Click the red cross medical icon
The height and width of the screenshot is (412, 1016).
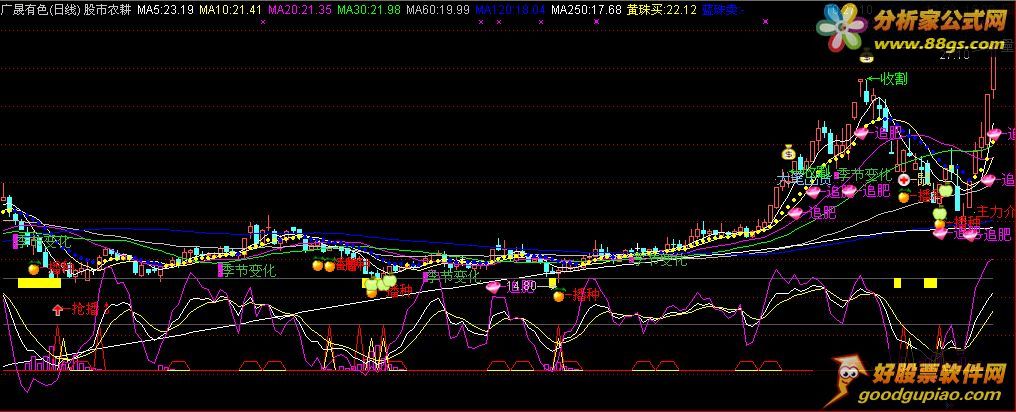pyautogui.click(x=904, y=180)
